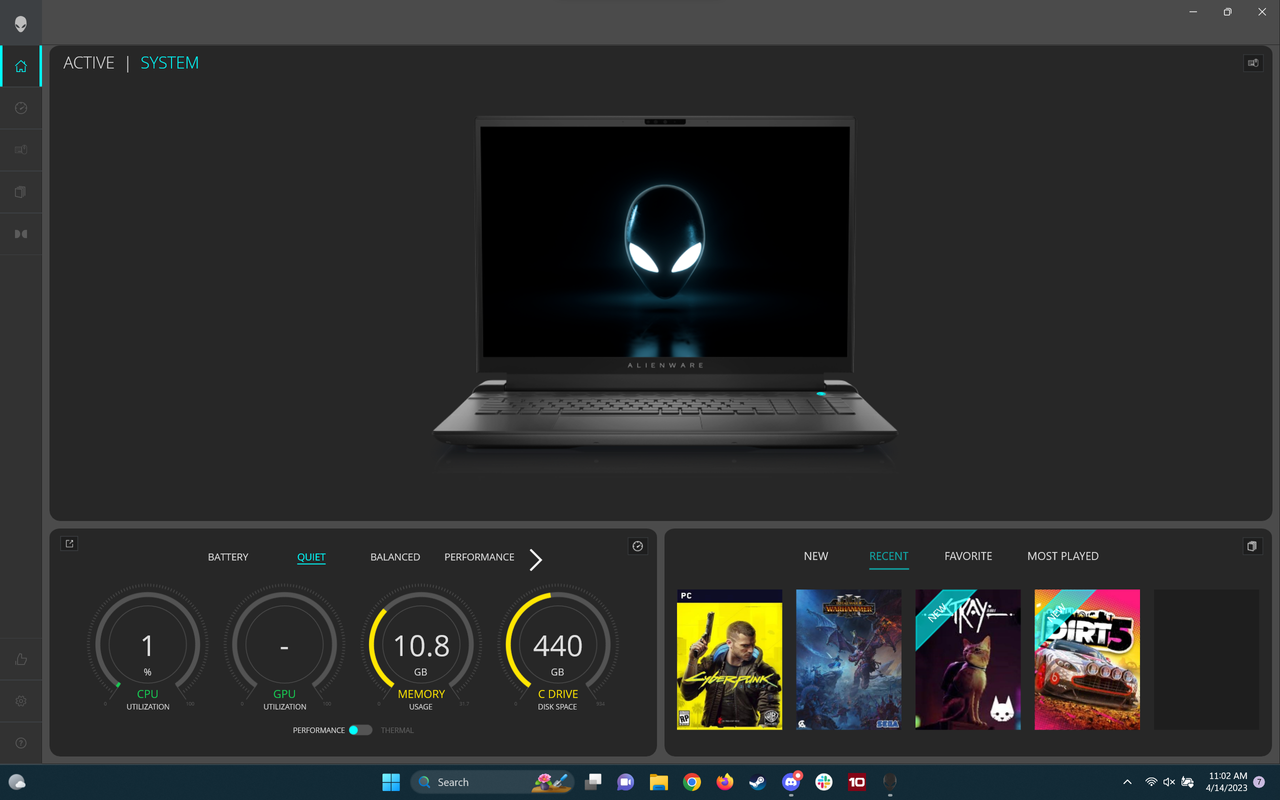Open Discord from the taskbar
Screen dimensions: 1280x800
point(791,782)
